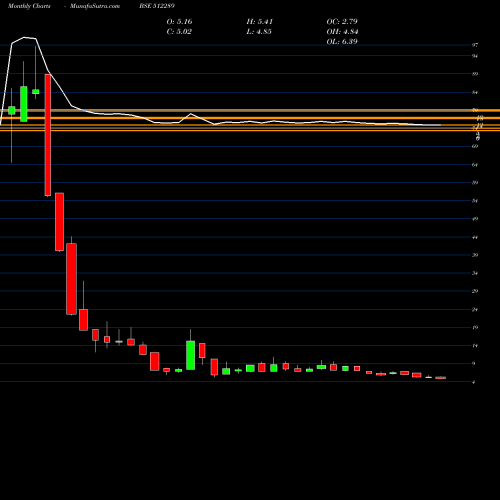Click the 39 price axis label
Screen dimensions: 500x500
[x=475, y=255]
